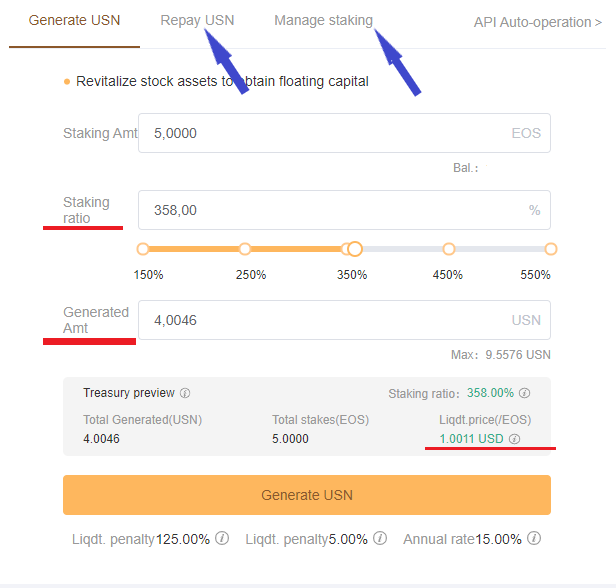
Task: Open info icon after Liqdt. penalty 125.00%
Action: click(x=222, y=538)
